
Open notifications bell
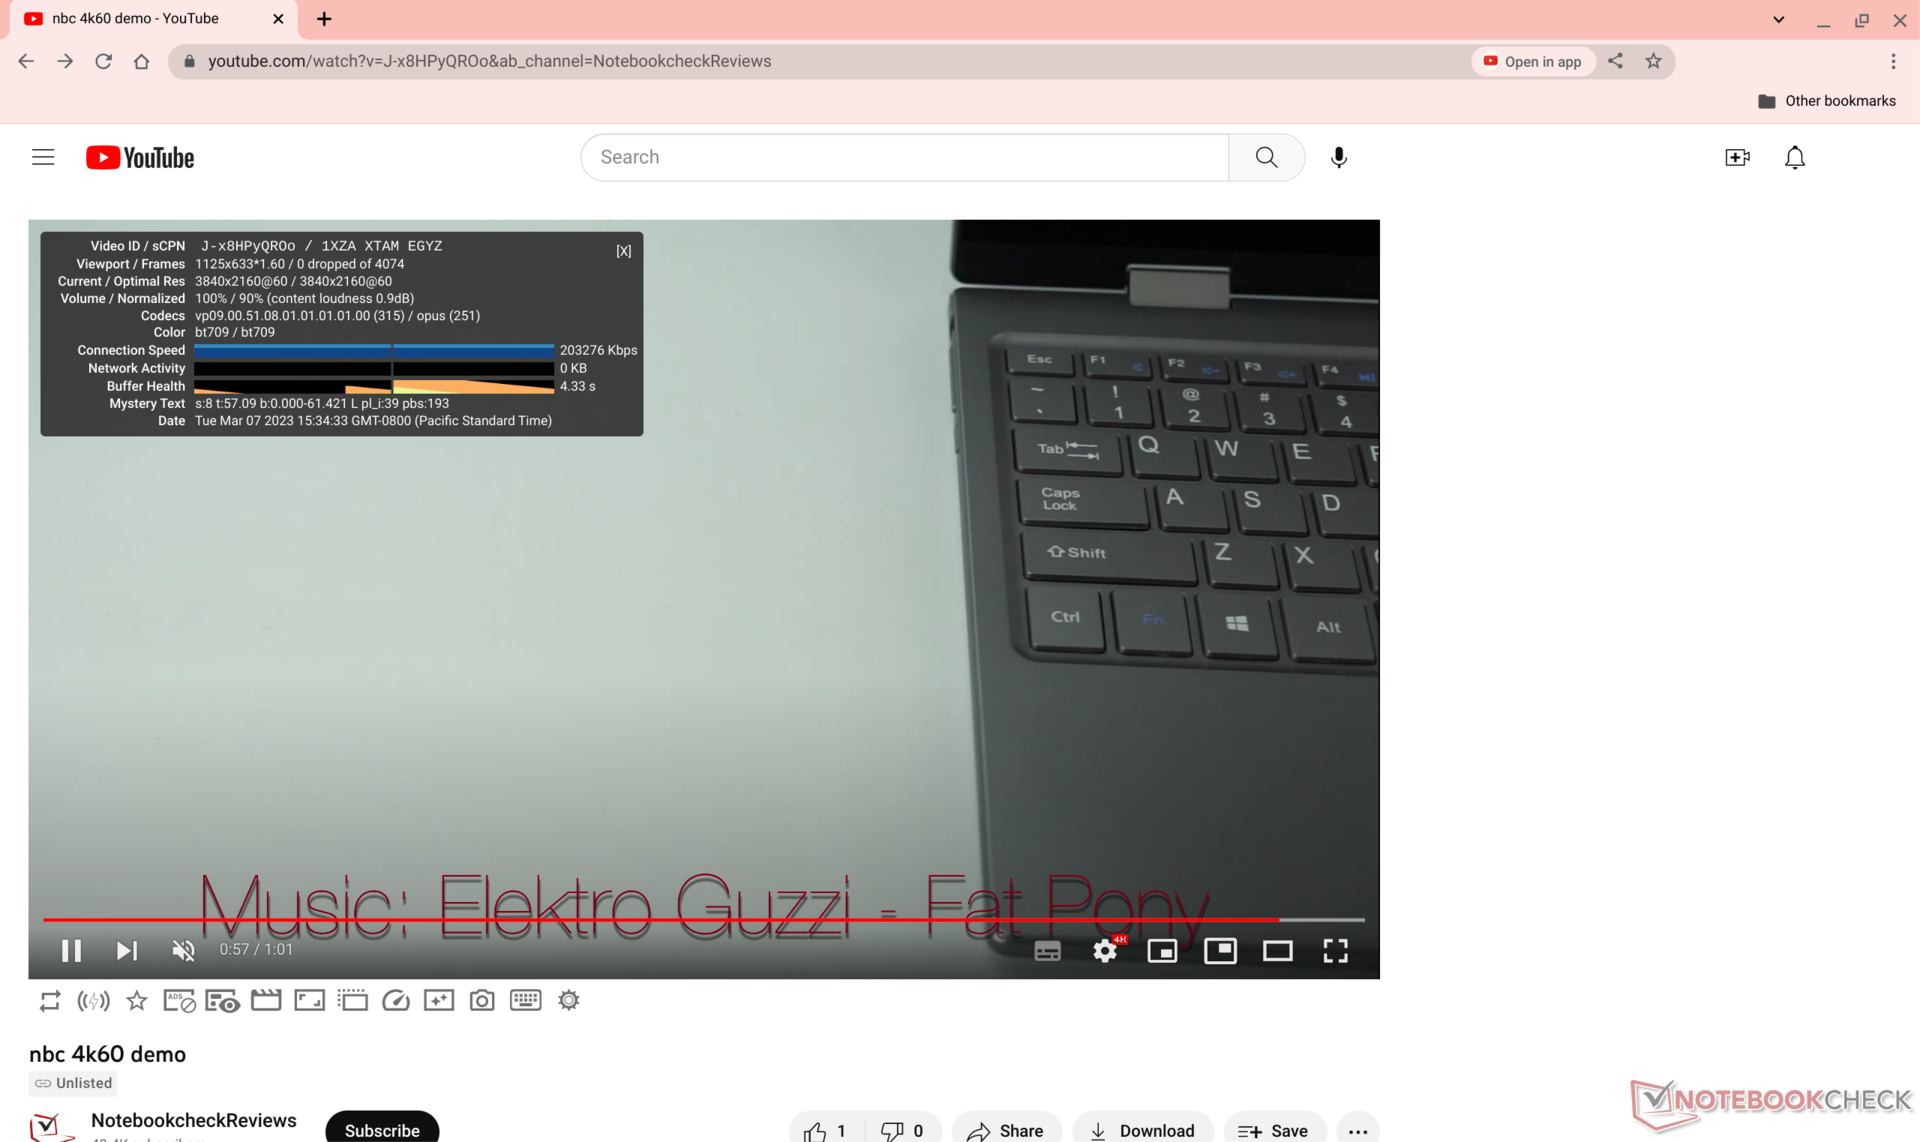[1794, 157]
